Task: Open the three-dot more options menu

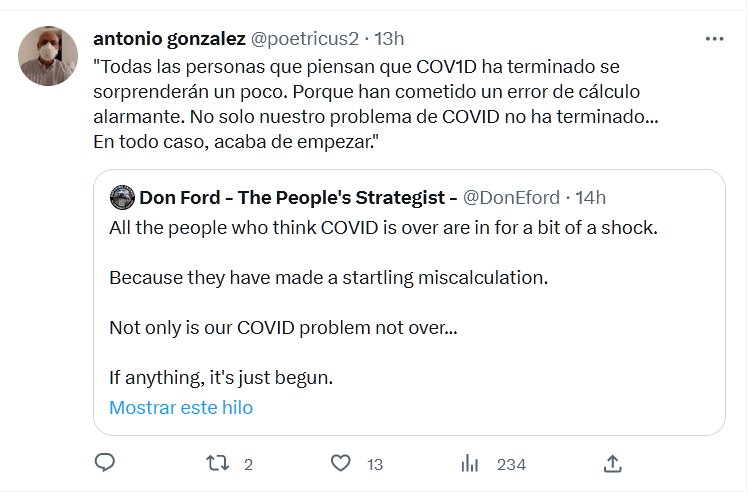Action: [714, 39]
